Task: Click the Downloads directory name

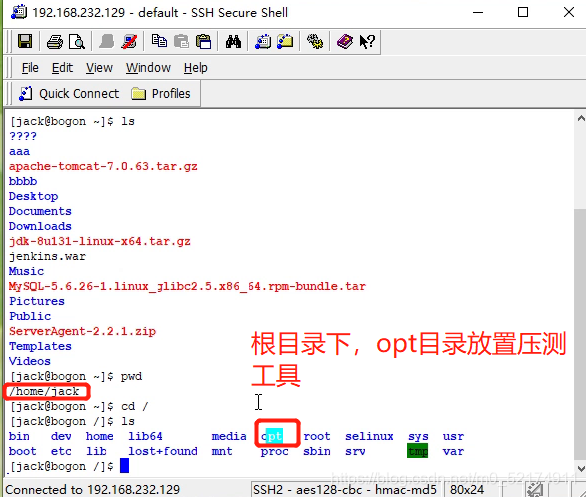Action: point(40,226)
